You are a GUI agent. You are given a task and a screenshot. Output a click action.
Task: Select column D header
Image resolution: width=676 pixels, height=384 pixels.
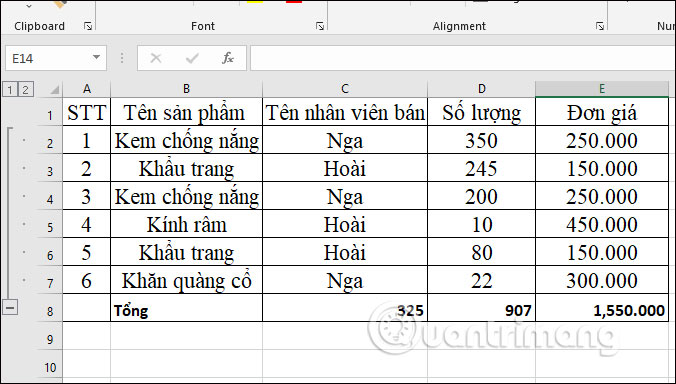click(482, 89)
